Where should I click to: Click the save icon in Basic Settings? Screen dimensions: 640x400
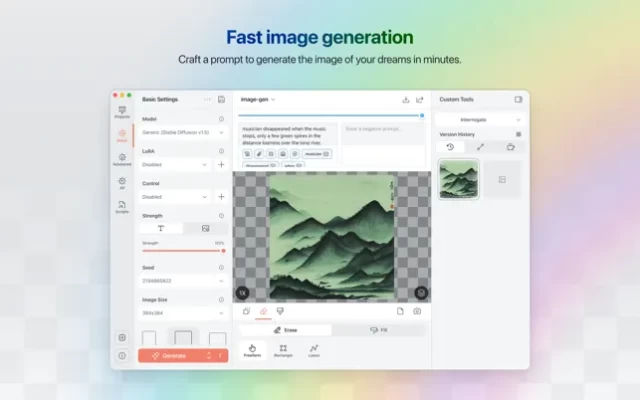pyautogui.click(x=221, y=100)
